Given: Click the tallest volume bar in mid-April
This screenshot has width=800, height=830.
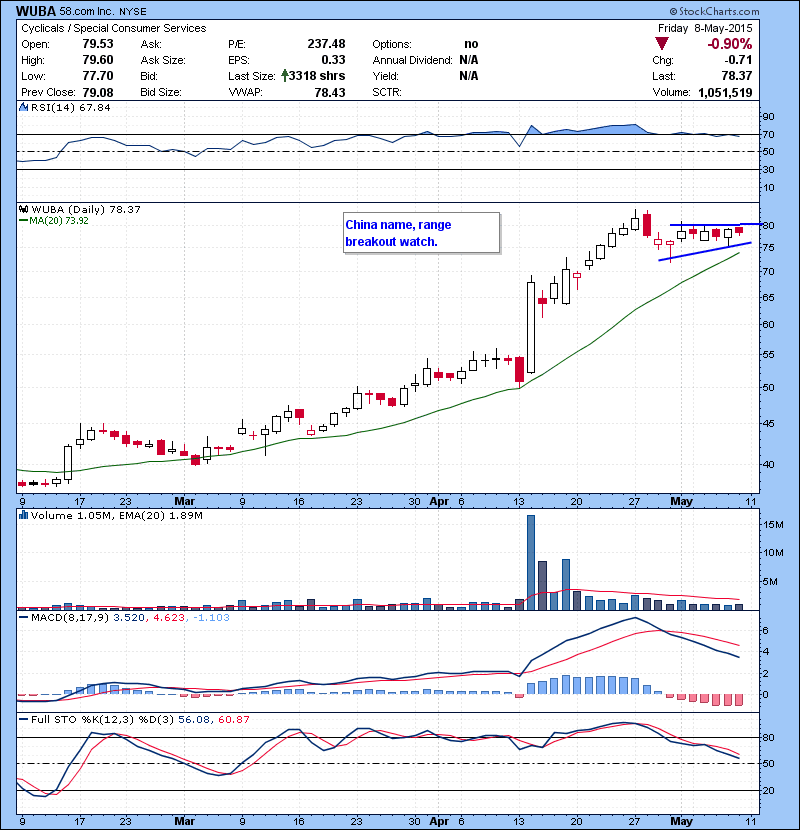Looking at the screenshot, I should (531, 562).
